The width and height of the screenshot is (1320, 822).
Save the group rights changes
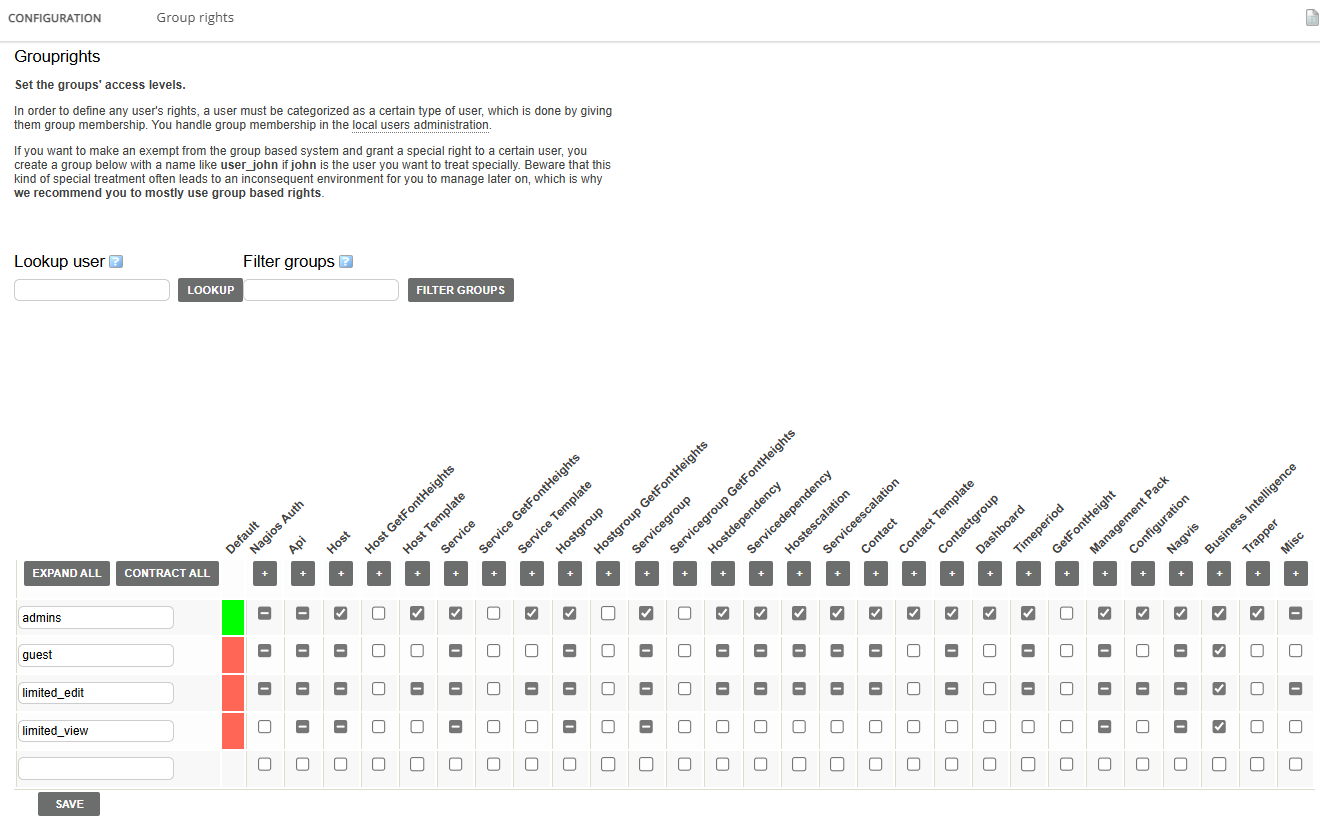(x=69, y=804)
